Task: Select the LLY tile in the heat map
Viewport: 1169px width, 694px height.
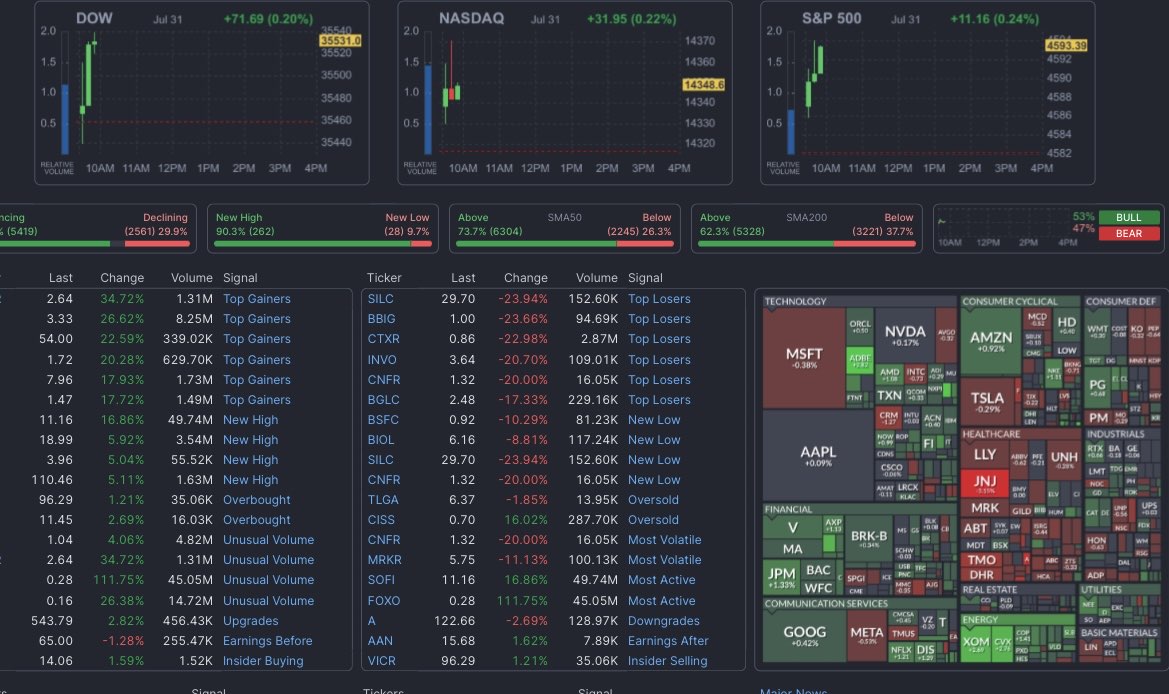Action: coord(985,455)
